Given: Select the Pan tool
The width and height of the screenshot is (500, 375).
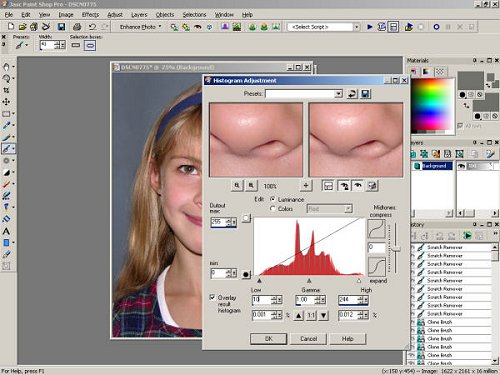Looking at the screenshot, I should [6, 67].
